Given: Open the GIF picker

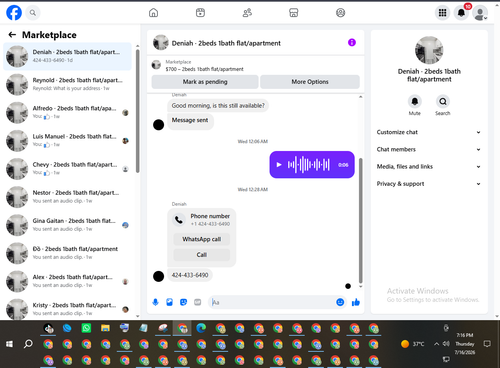Looking at the screenshot, I should coord(198,302).
